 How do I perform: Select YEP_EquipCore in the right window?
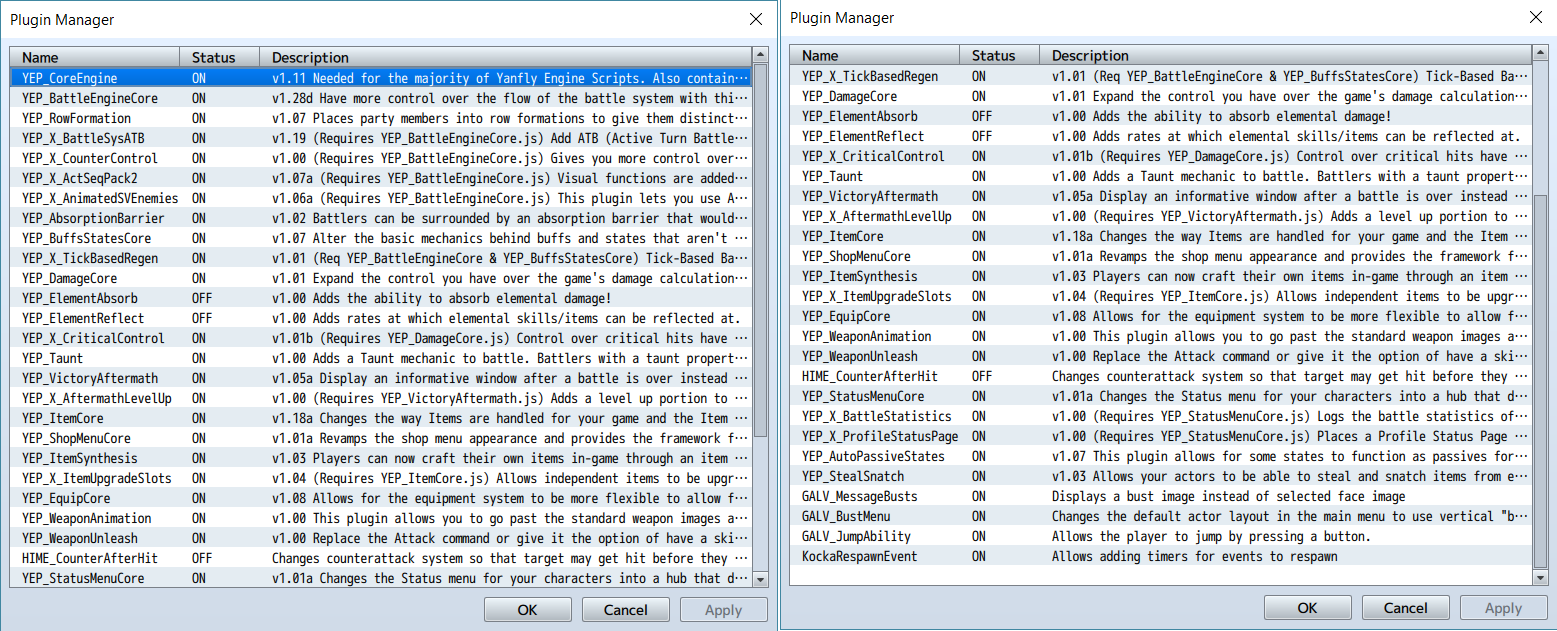pyautogui.click(x=1161, y=316)
